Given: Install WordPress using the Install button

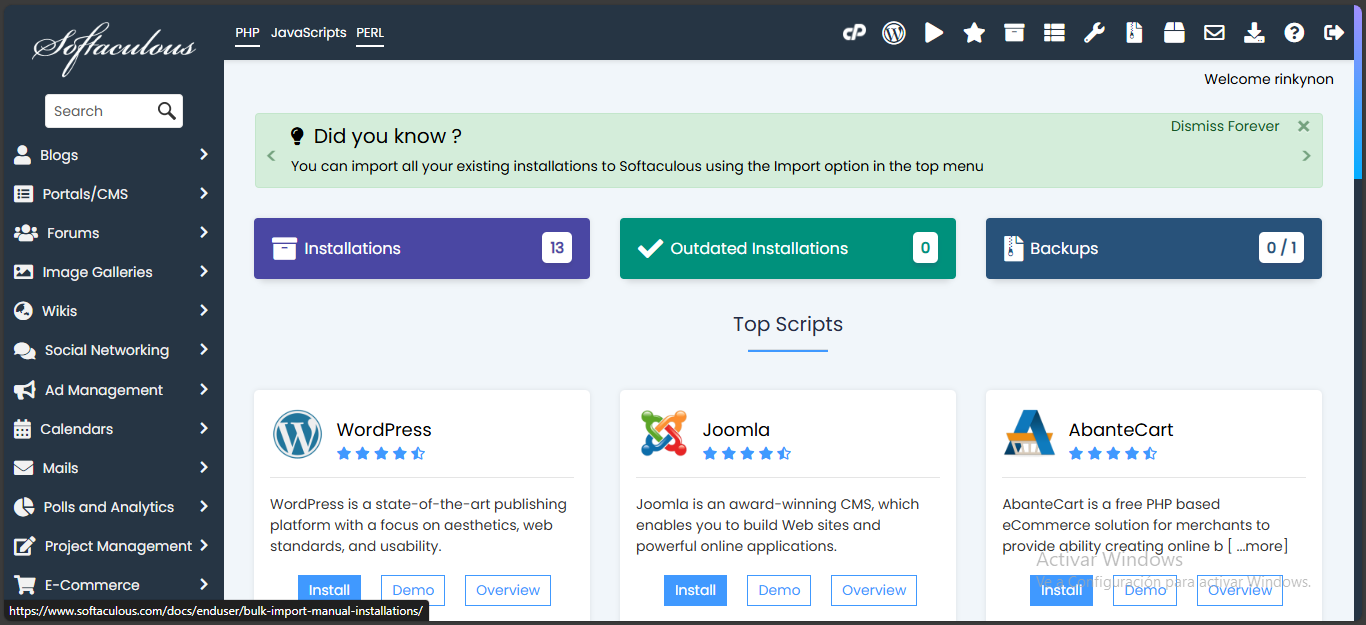Looking at the screenshot, I should coord(329,590).
